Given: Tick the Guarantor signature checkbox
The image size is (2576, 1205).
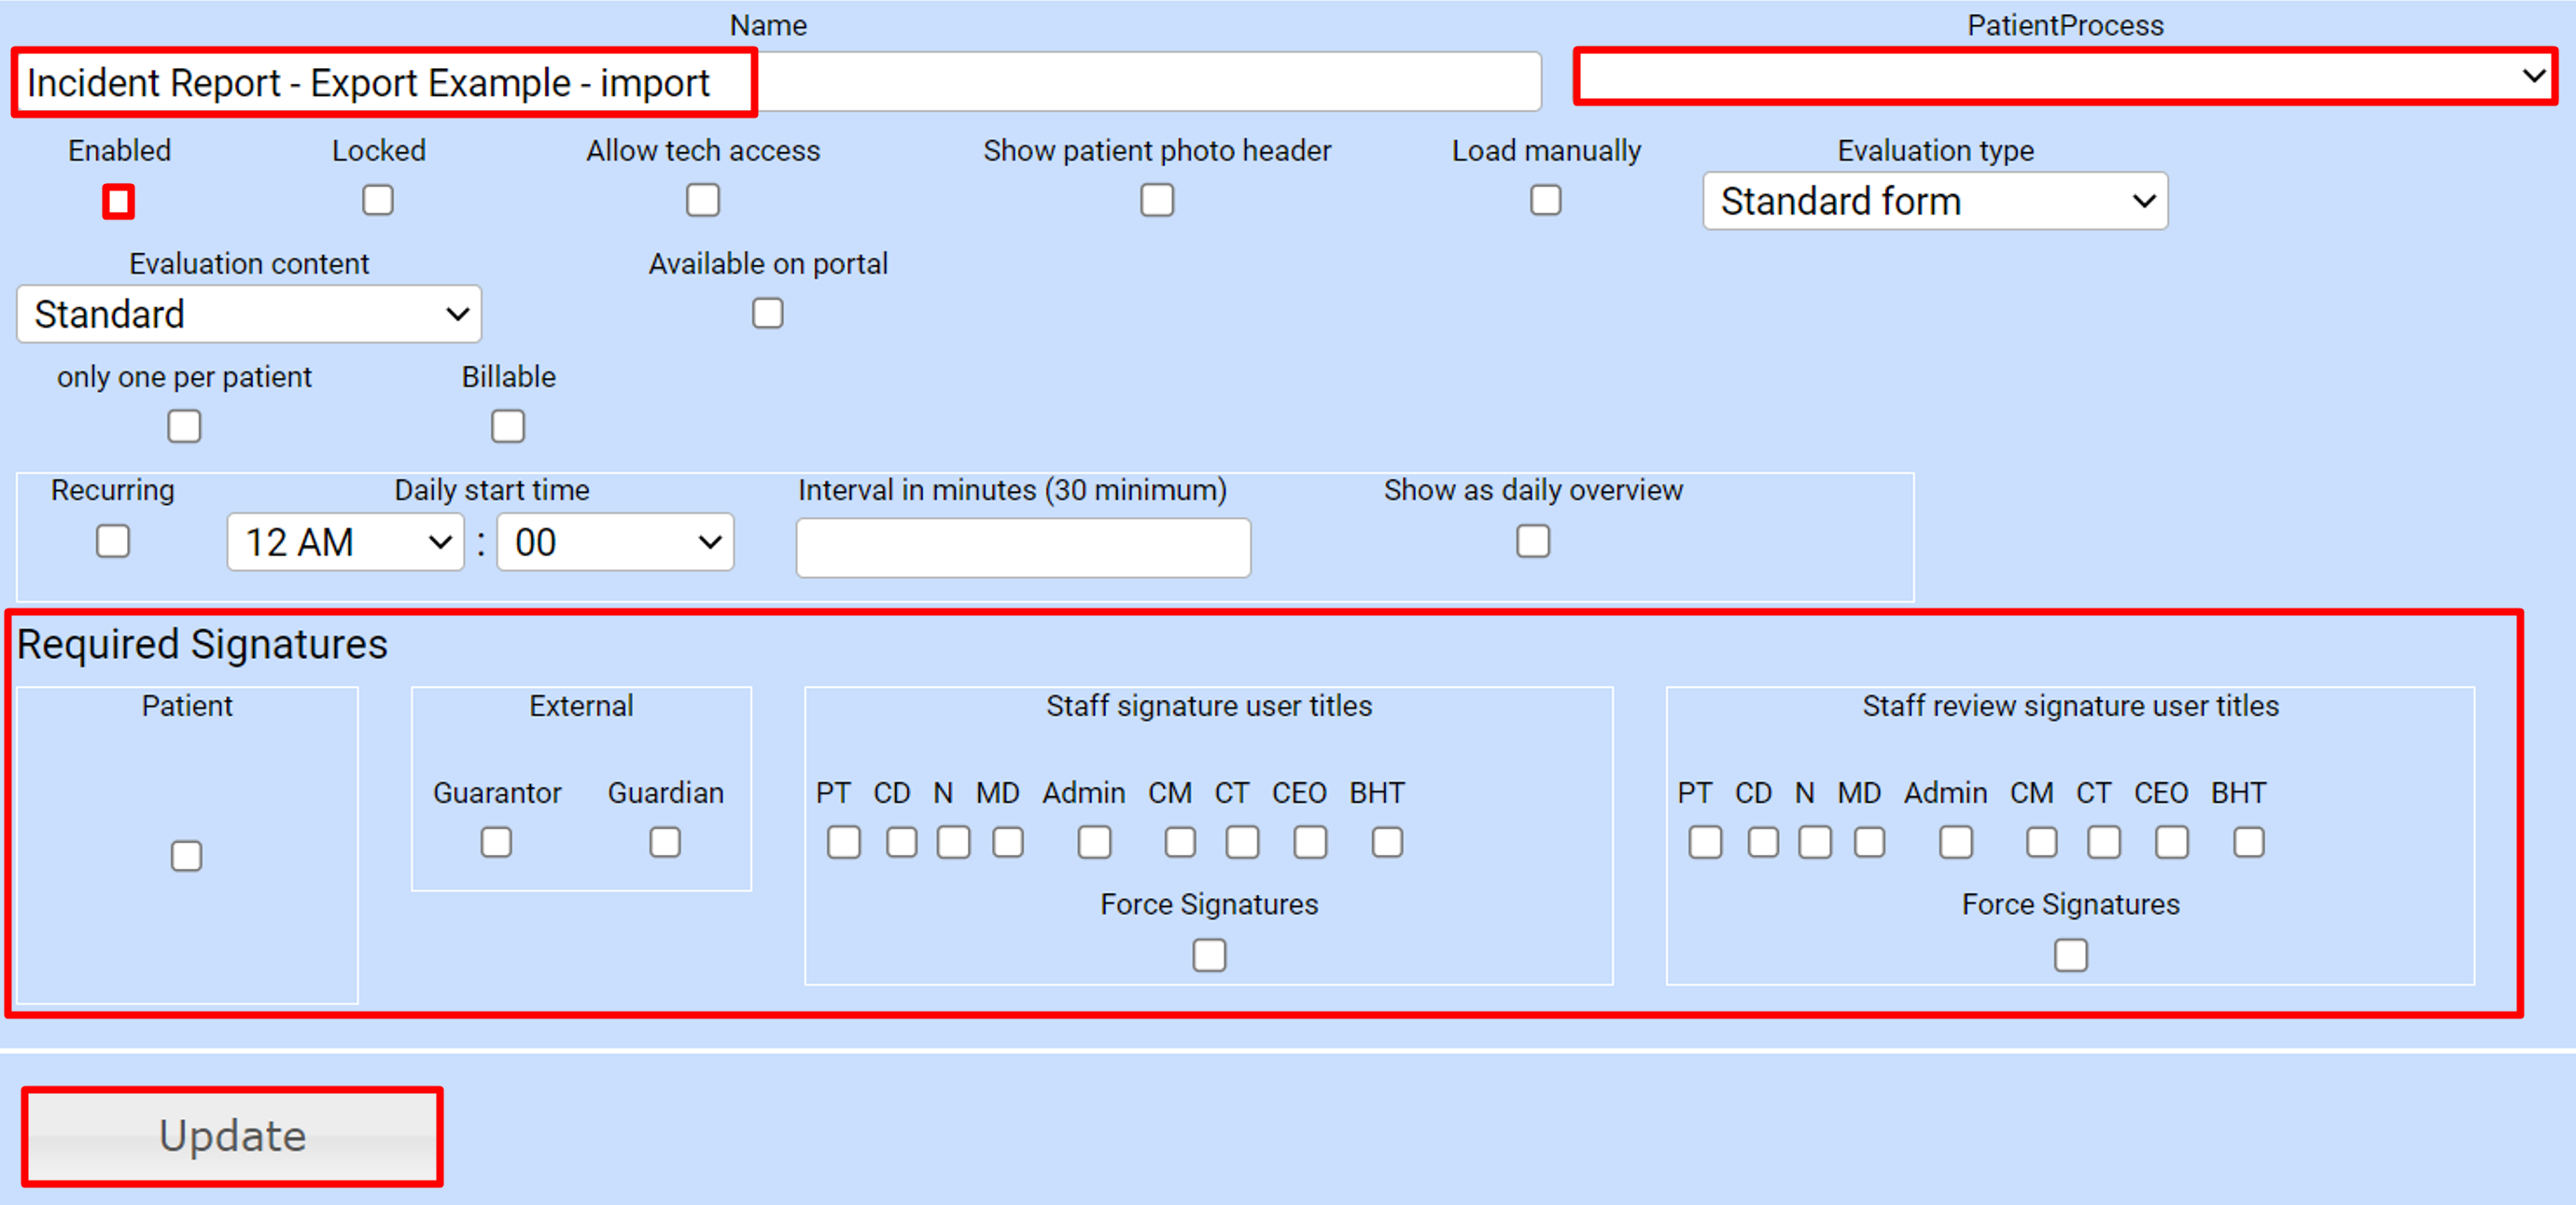Looking at the screenshot, I should pyautogui.click(x=496, y=842).
